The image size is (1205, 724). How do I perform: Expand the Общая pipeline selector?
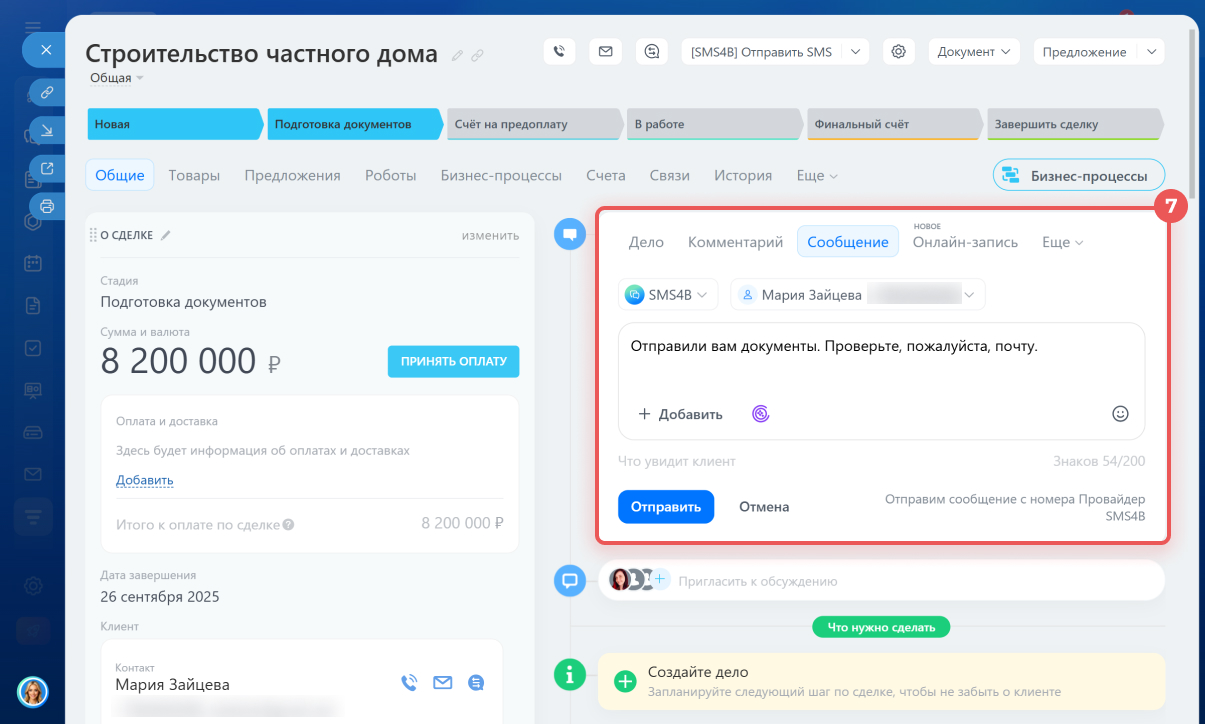pos(117,78)
